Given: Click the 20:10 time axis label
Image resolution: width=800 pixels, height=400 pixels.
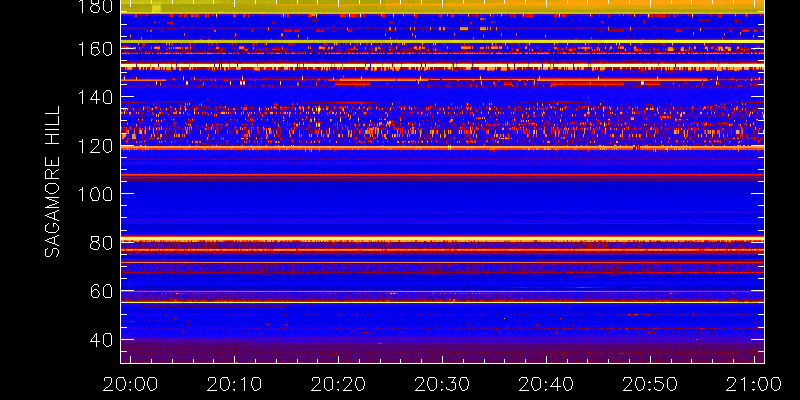Looking at the screenshot, I should 234,384.
